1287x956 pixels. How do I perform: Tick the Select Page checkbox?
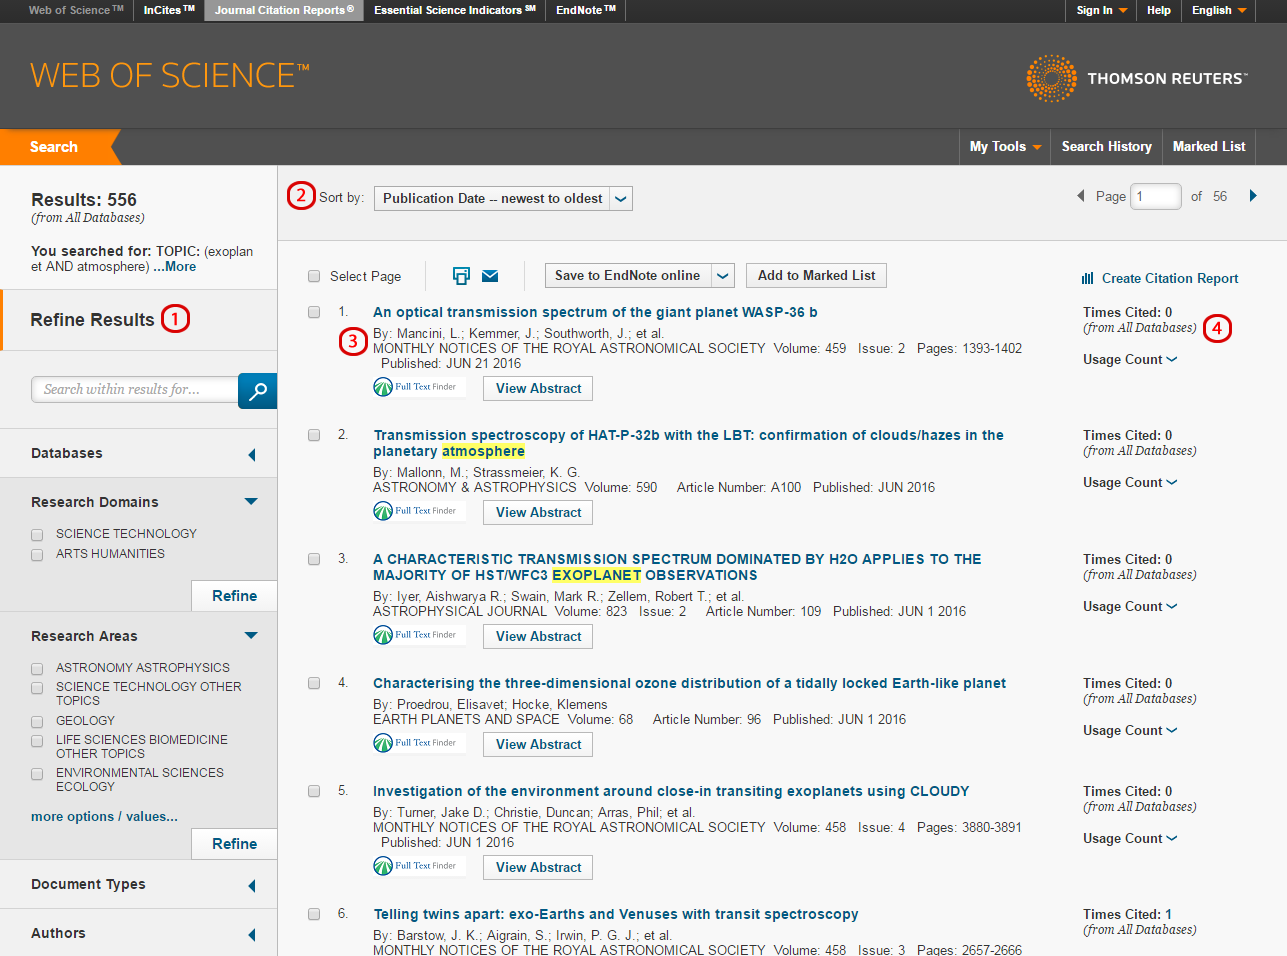click(314, 276)
